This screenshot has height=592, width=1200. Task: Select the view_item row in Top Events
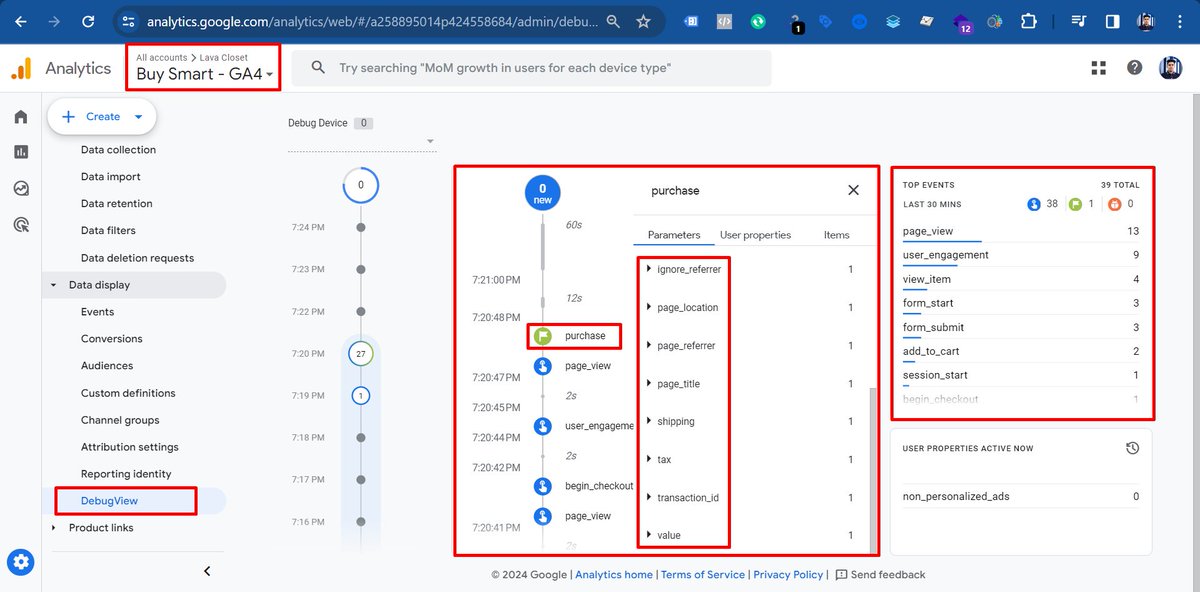pos(1021,280)
